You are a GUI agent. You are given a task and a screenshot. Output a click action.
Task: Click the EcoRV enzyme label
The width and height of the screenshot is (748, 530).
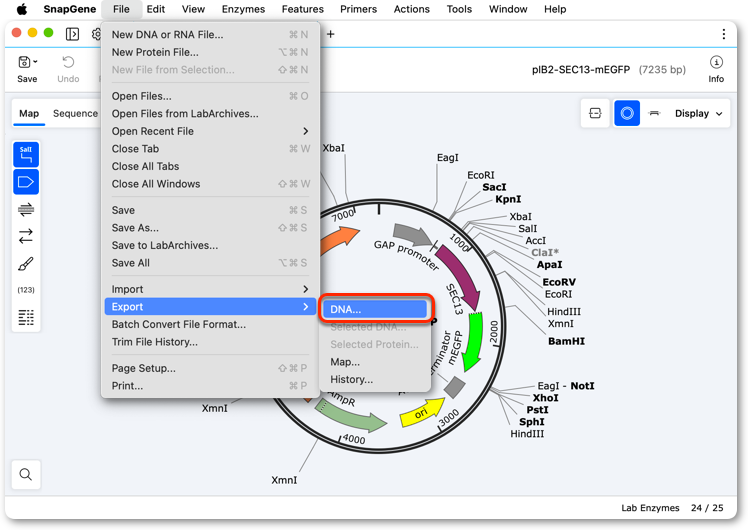(559, 282)
